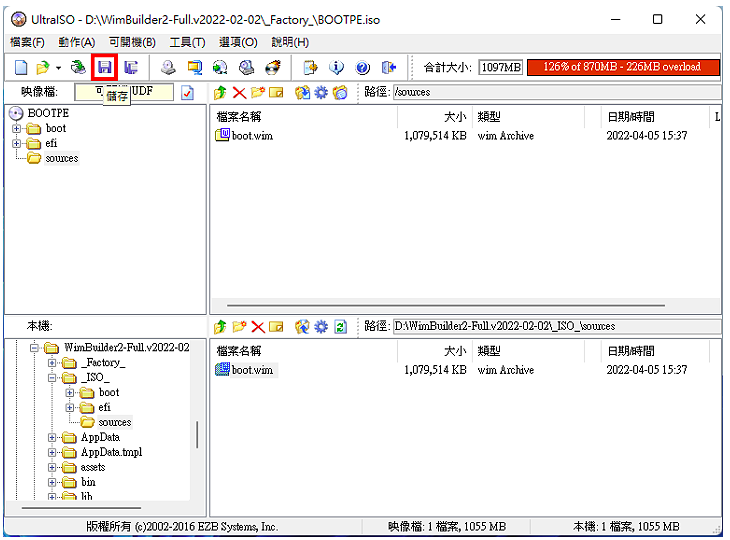Click the Open file folder icon
Screen dimensions: 730x540
point(43,68)
